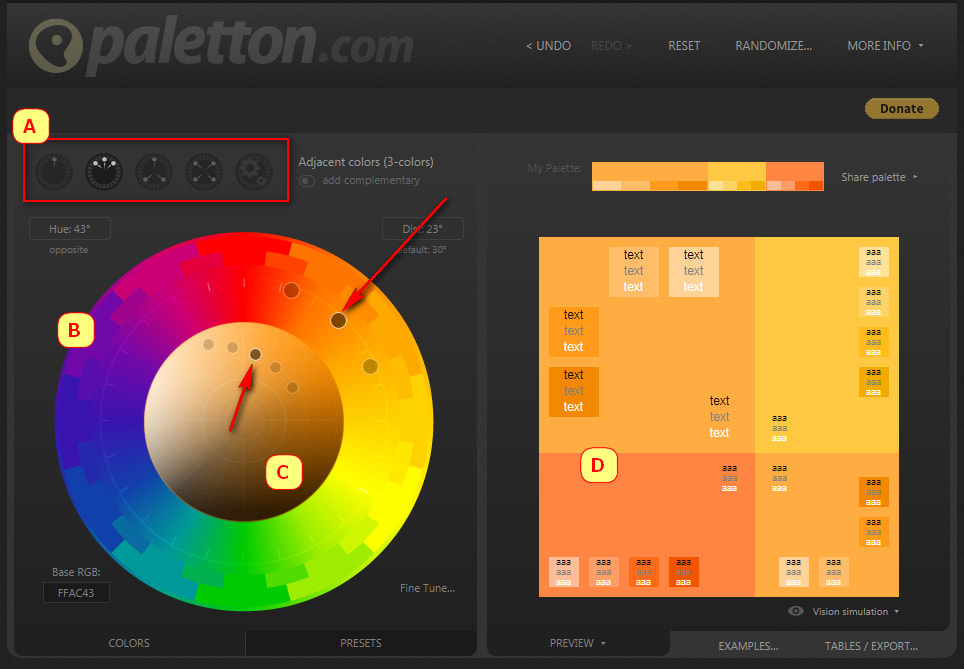Click the primary orange swatch in My Palette
The image size is (964, 669).
click(649, 172)
